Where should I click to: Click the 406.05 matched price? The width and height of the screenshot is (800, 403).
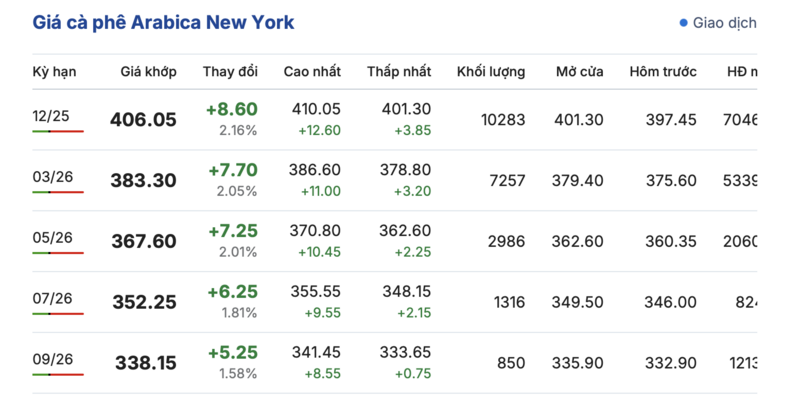tap(143, 120)
